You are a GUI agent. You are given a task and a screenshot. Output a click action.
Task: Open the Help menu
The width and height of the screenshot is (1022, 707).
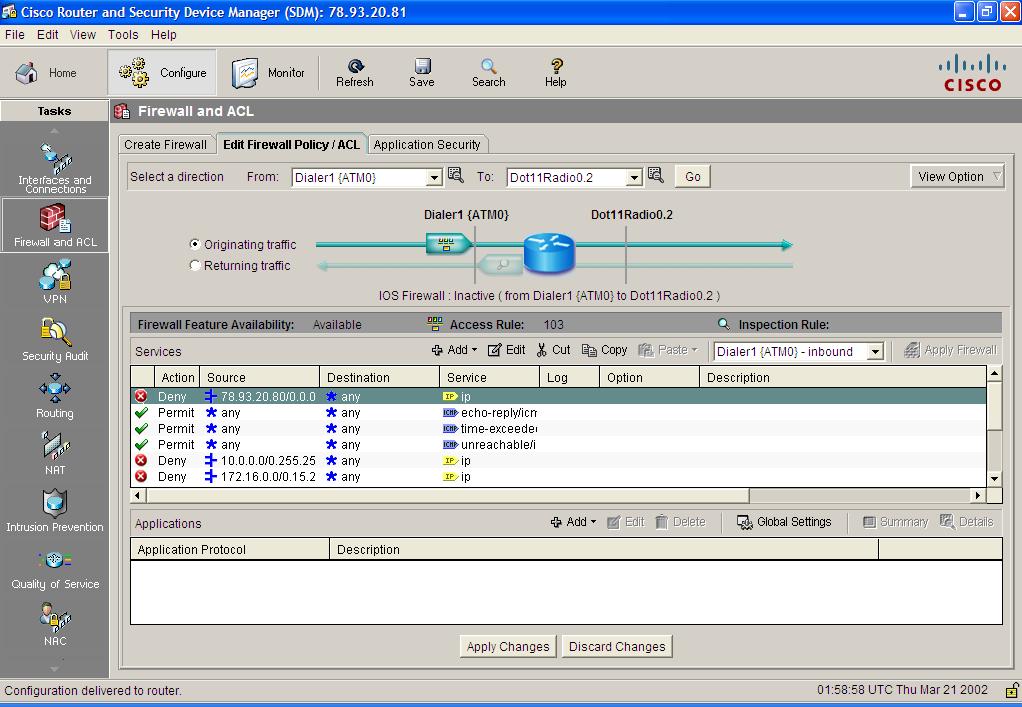pos(164,35)
